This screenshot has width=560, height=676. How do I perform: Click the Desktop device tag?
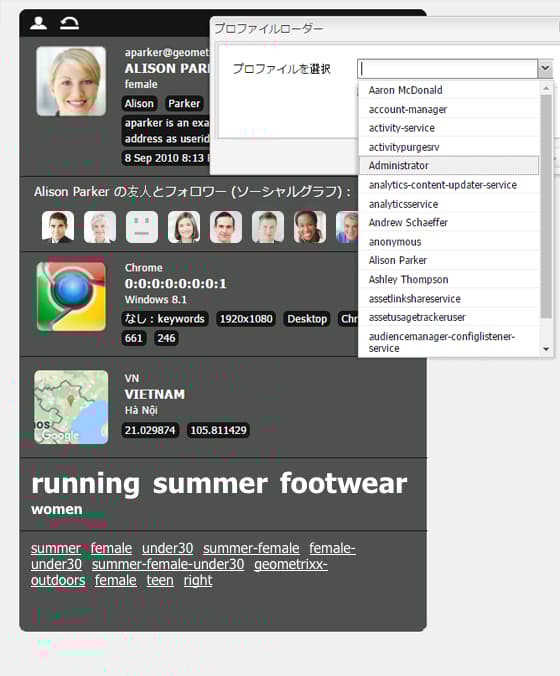coord(307,319)
